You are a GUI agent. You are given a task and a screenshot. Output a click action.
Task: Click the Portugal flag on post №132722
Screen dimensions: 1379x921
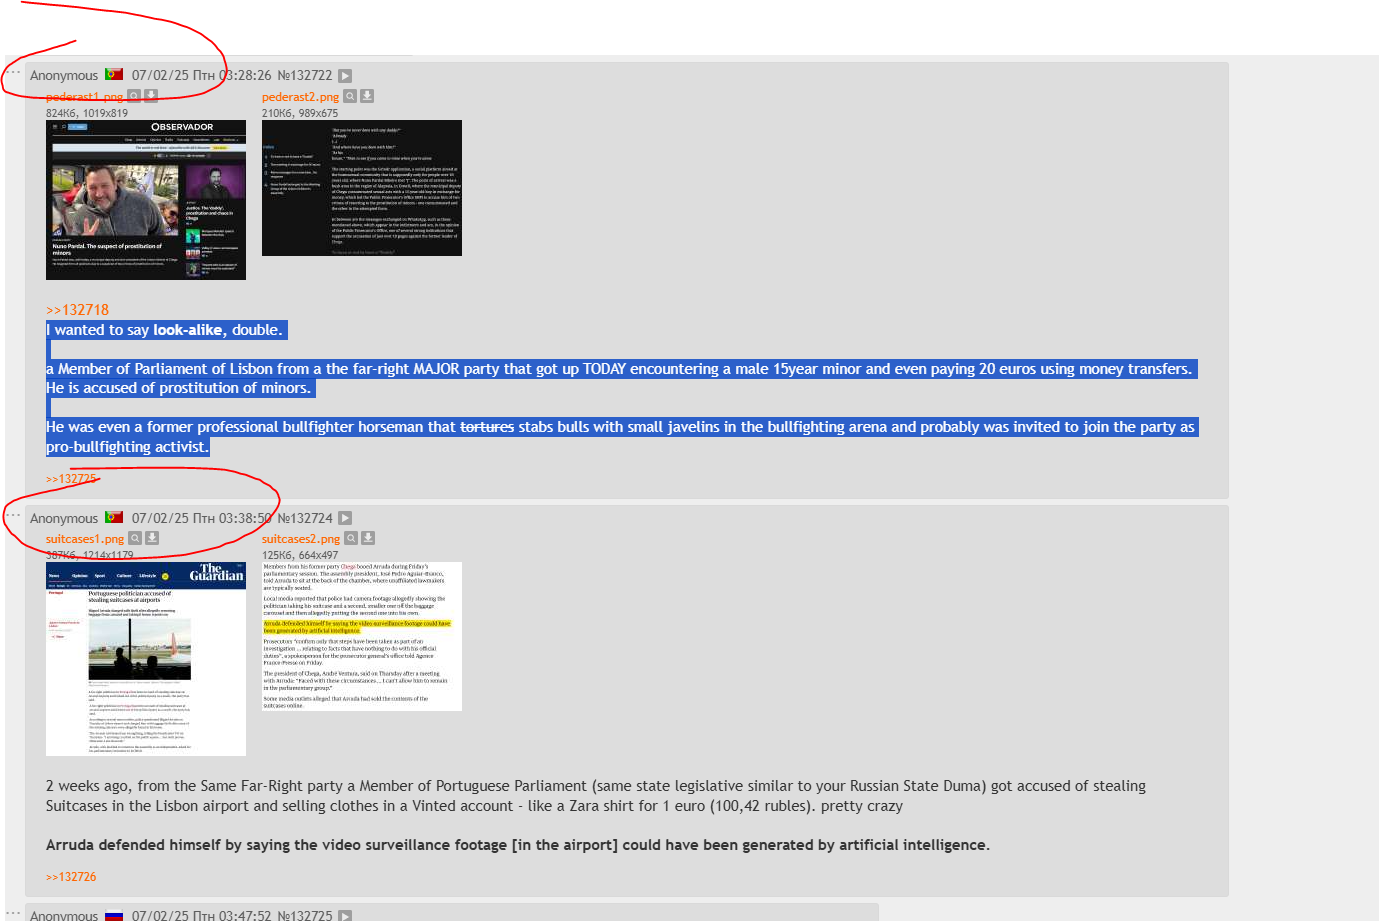point(114,74)
